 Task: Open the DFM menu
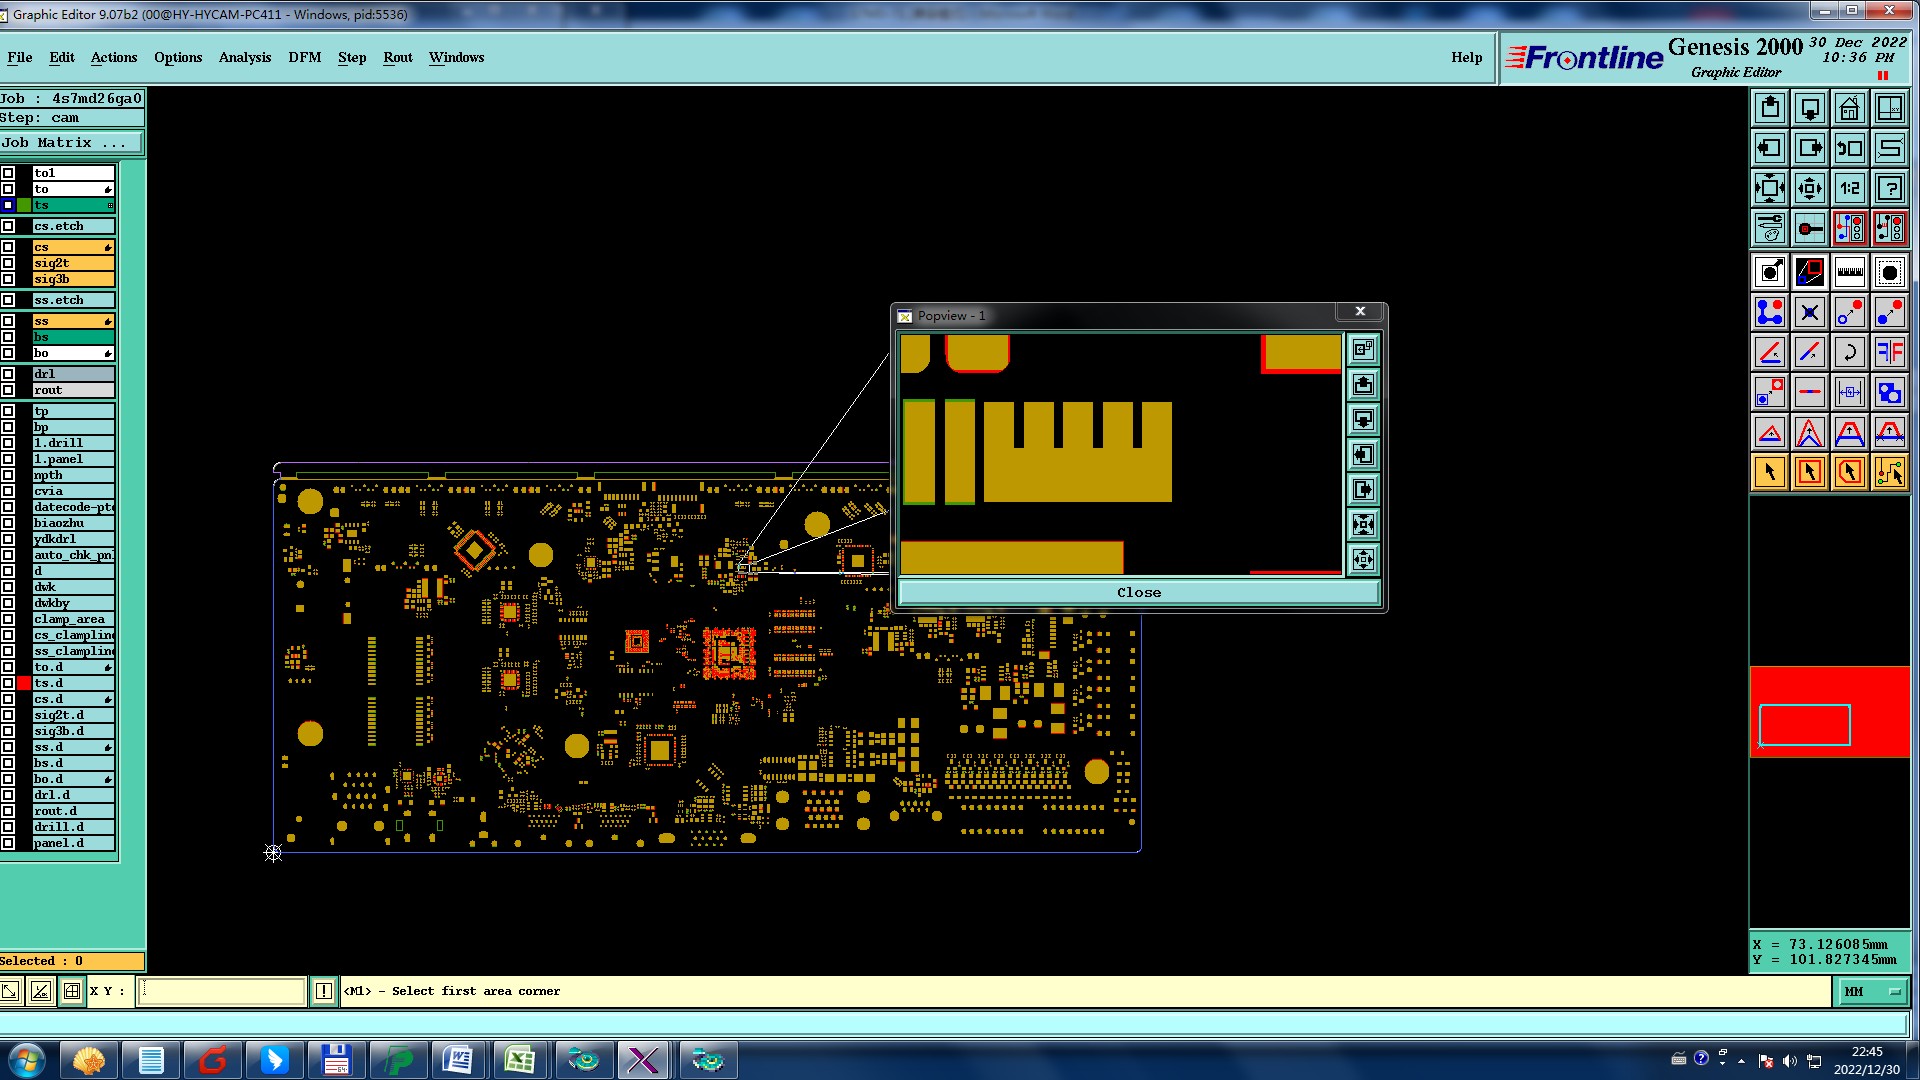pyautogui.click(x=304, y=57)
